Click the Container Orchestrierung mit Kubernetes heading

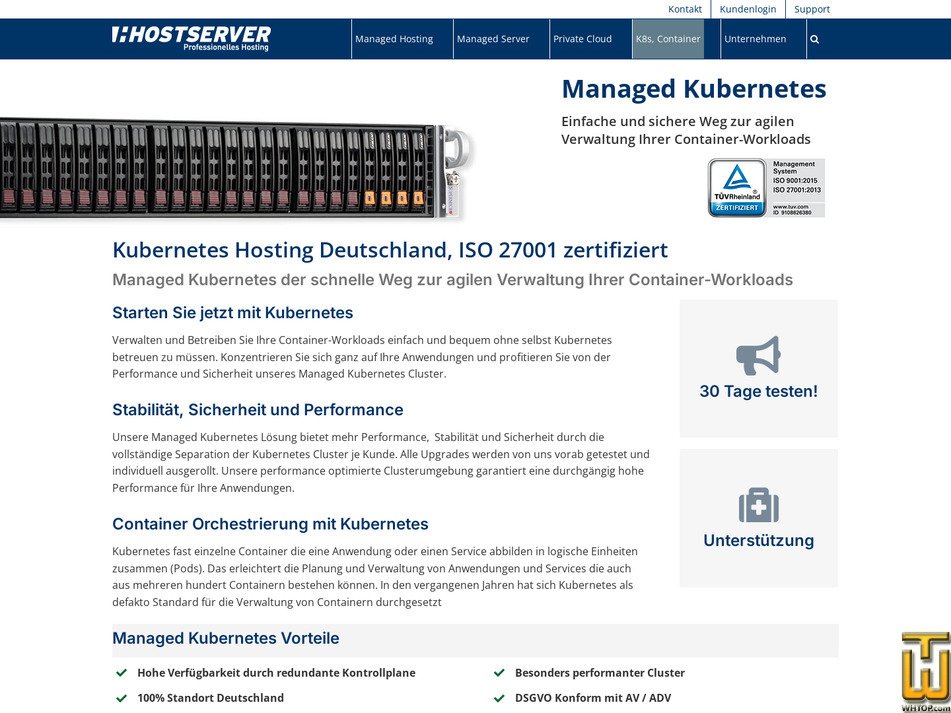point(271,524)
